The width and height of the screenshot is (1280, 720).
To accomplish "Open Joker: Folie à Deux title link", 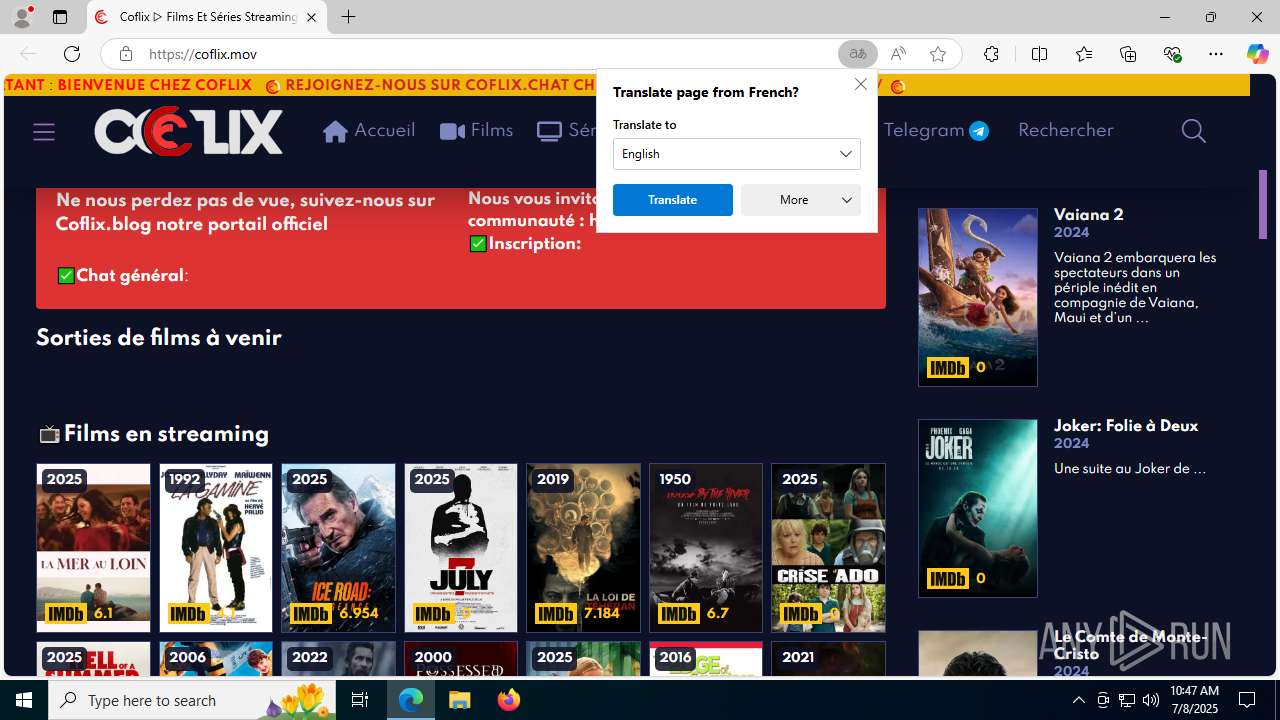I will [1125, 426].
